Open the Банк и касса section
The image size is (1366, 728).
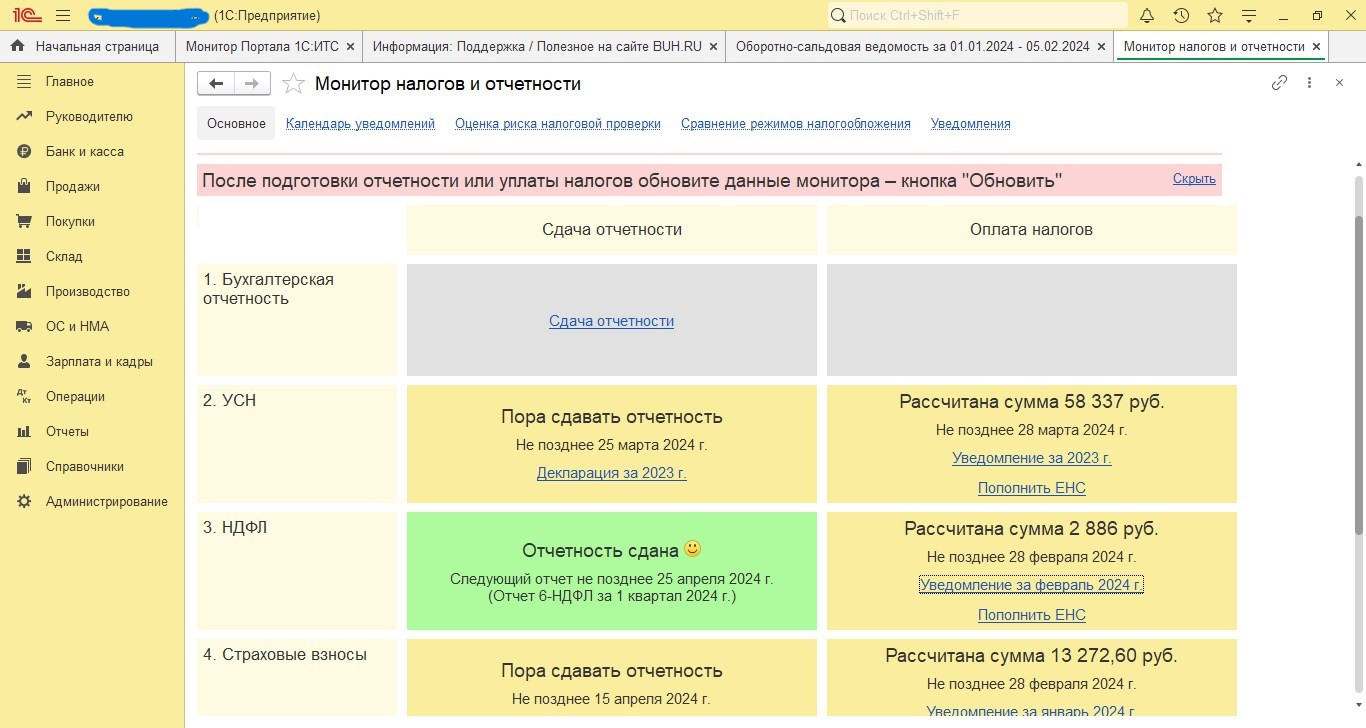84,152
